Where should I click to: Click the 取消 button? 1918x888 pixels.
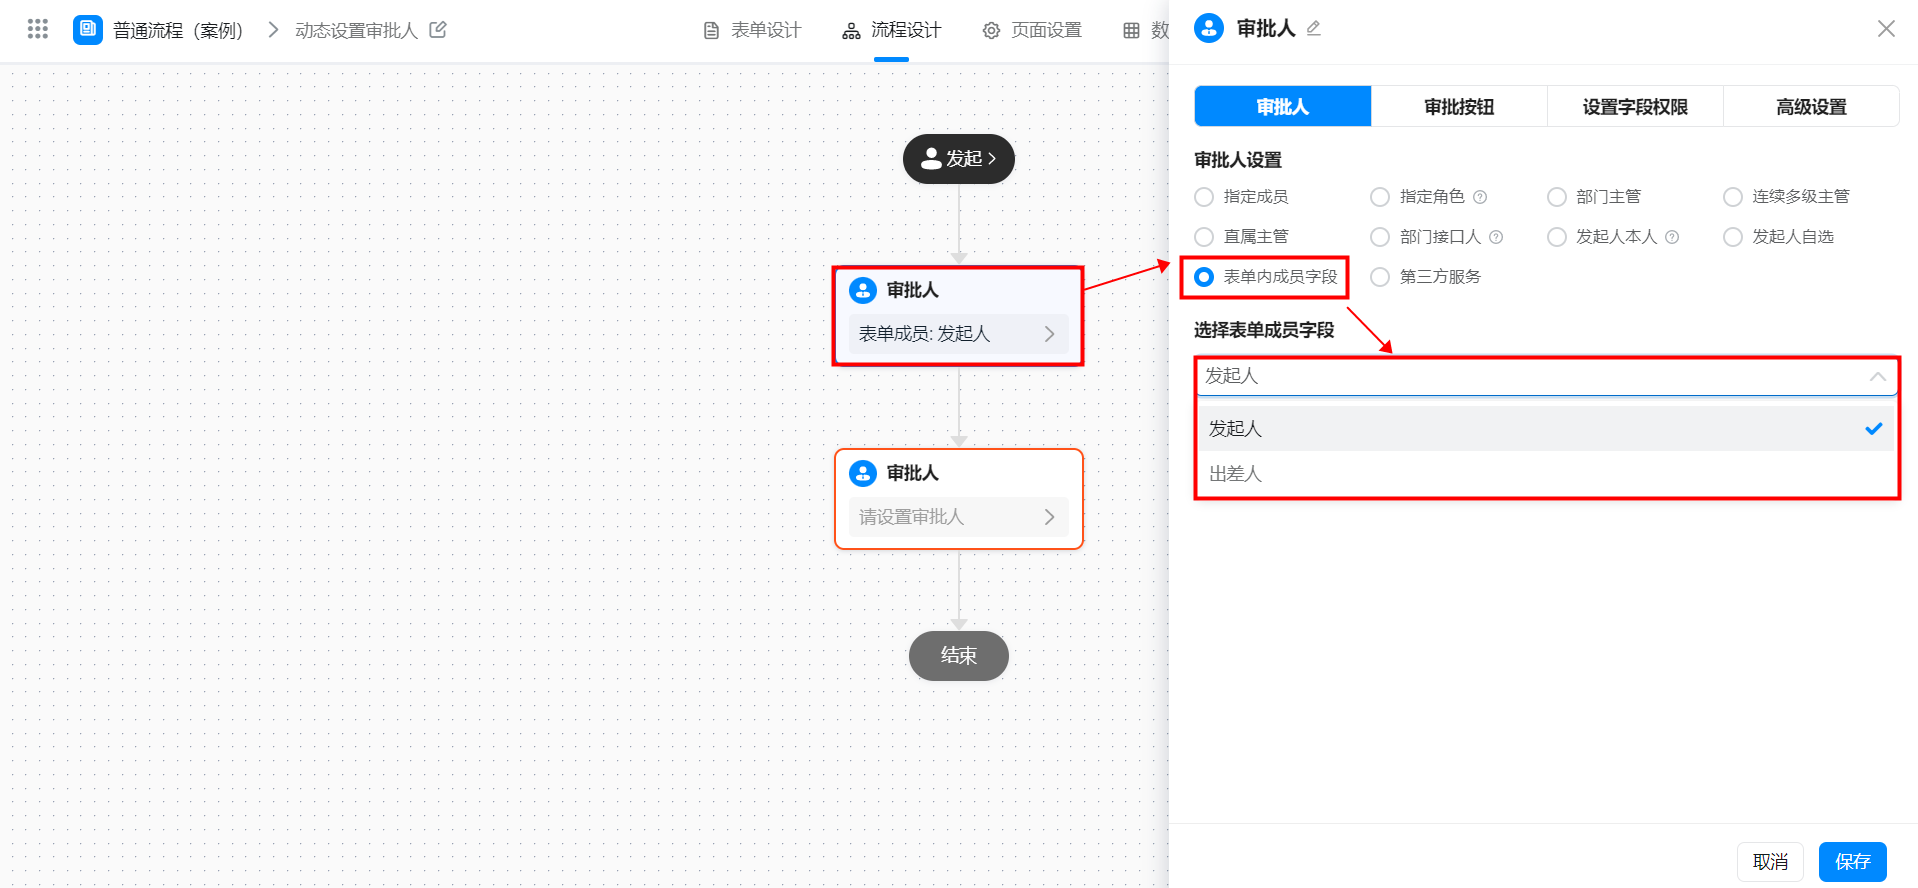tap(1770, 862)
